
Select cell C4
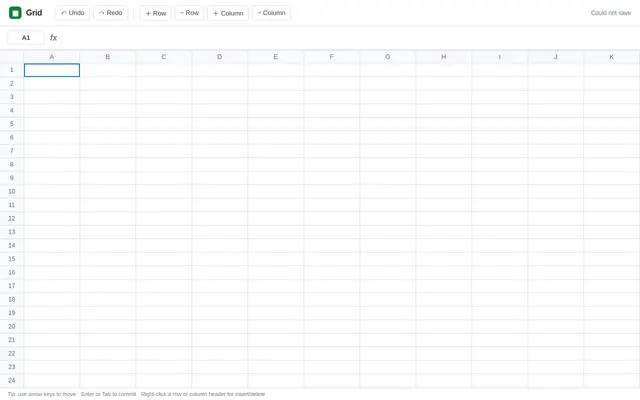(x=164, y=110)
